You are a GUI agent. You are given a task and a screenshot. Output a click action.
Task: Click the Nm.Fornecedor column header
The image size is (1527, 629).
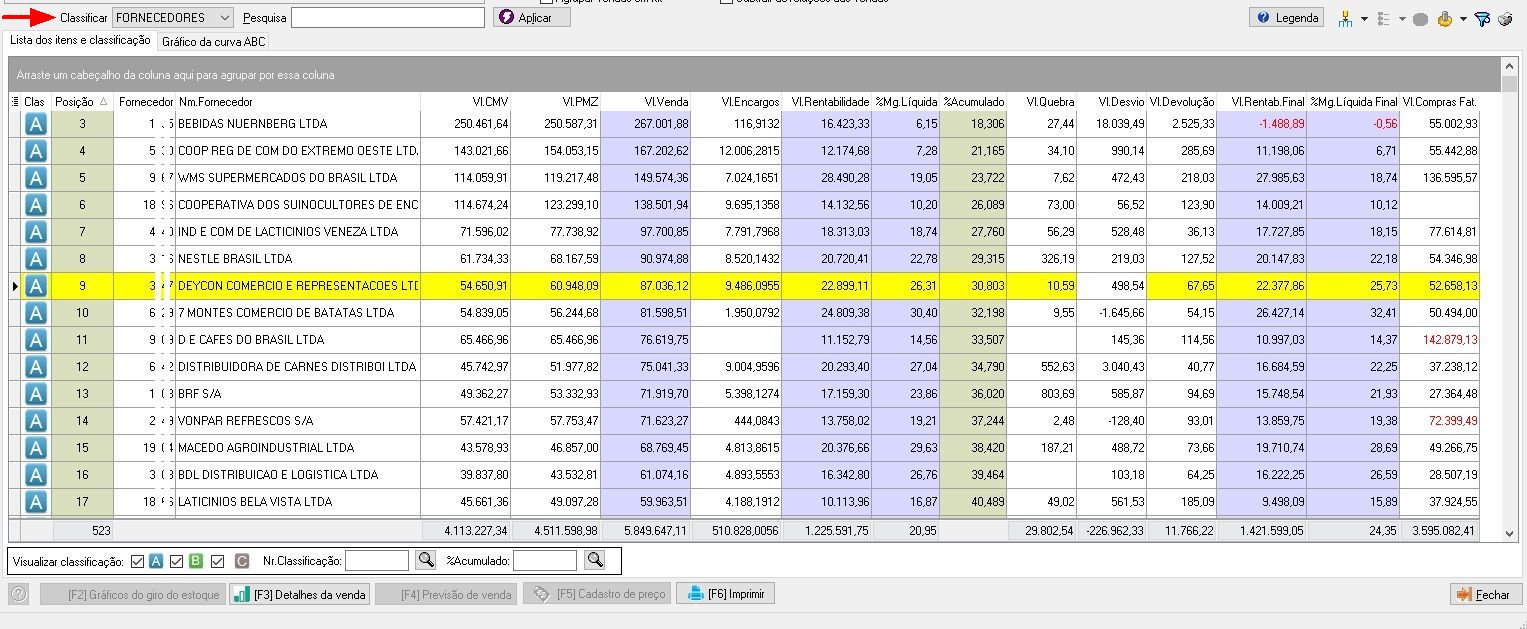[298, 102]
